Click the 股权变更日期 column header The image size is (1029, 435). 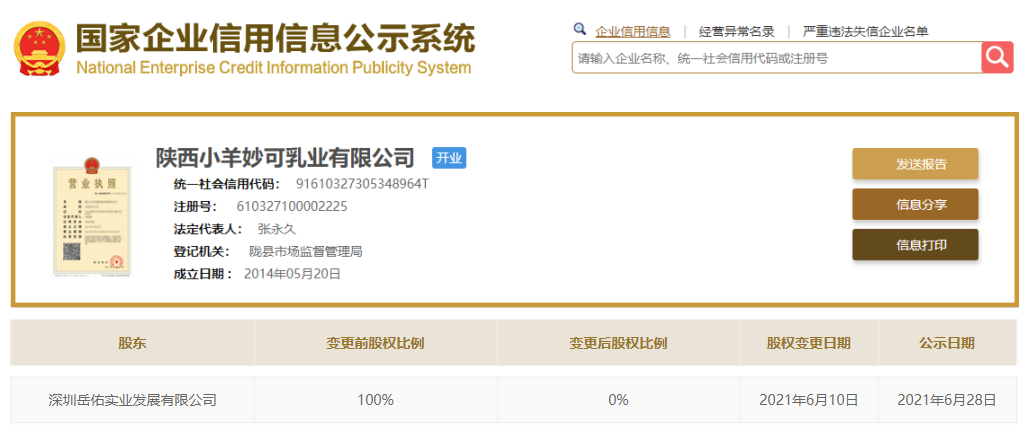[808, 342]
